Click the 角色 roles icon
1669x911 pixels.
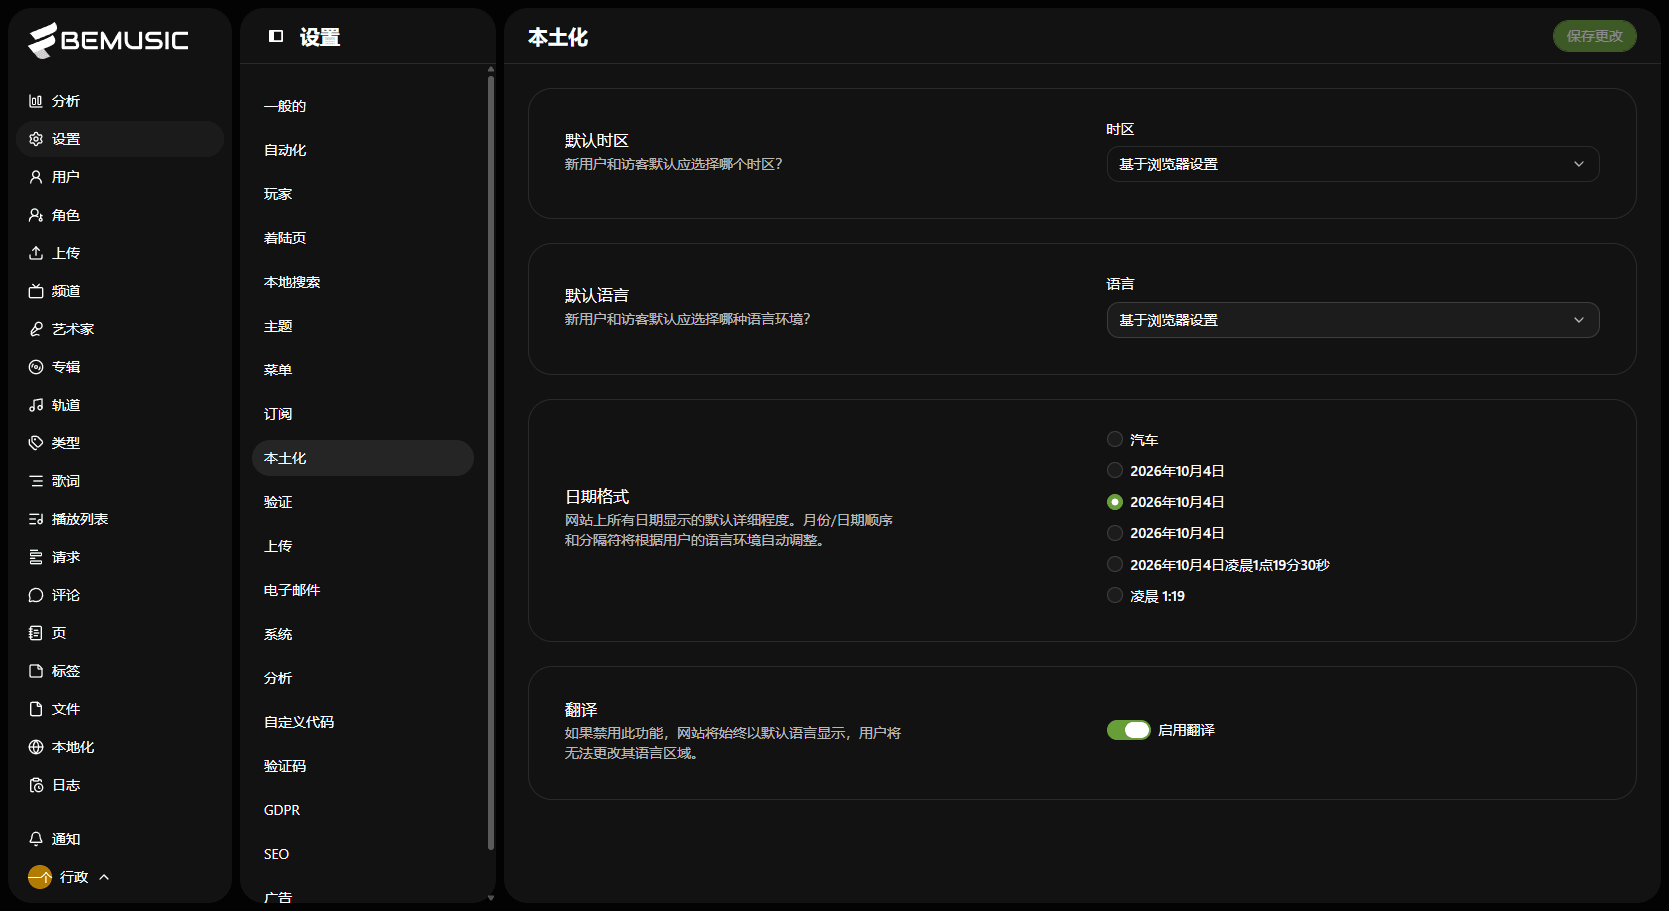click(x=36, y=215)
